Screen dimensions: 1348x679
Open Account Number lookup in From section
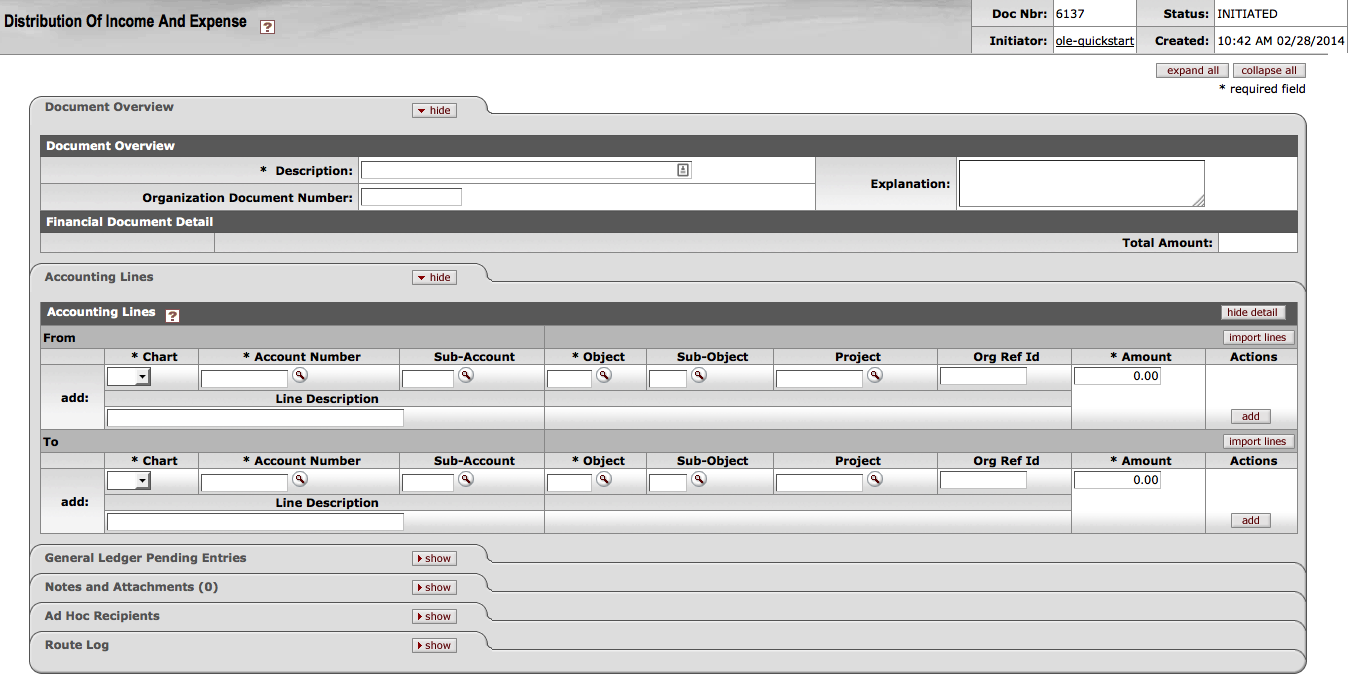click(x=299, y=375)
